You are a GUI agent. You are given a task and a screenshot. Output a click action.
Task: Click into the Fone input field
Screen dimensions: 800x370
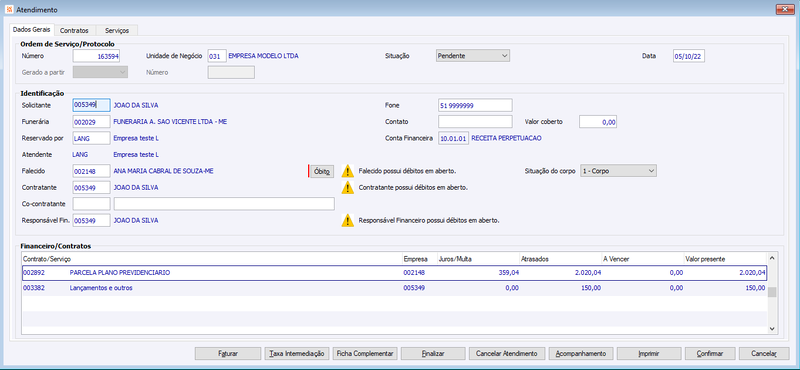475,105
